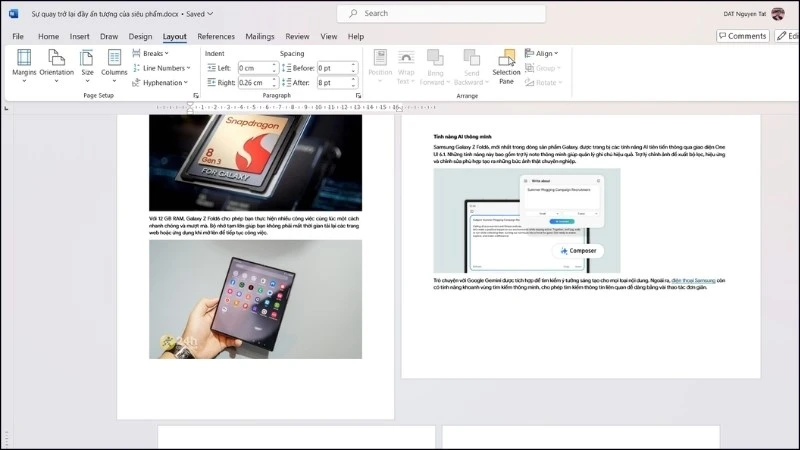Open the Paragraph settings dialog launcher
800x450 pixels.
pos(359,96)
